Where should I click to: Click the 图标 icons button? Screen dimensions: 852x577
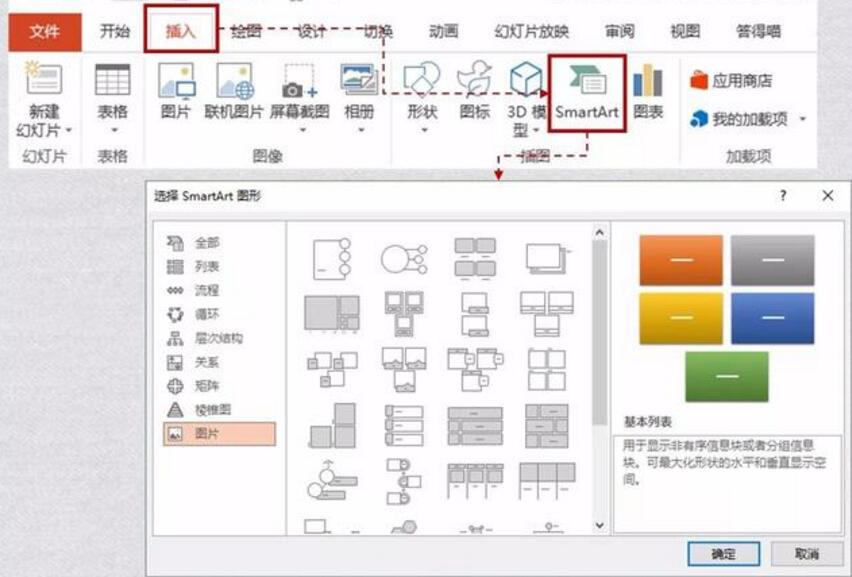[474, 79]
